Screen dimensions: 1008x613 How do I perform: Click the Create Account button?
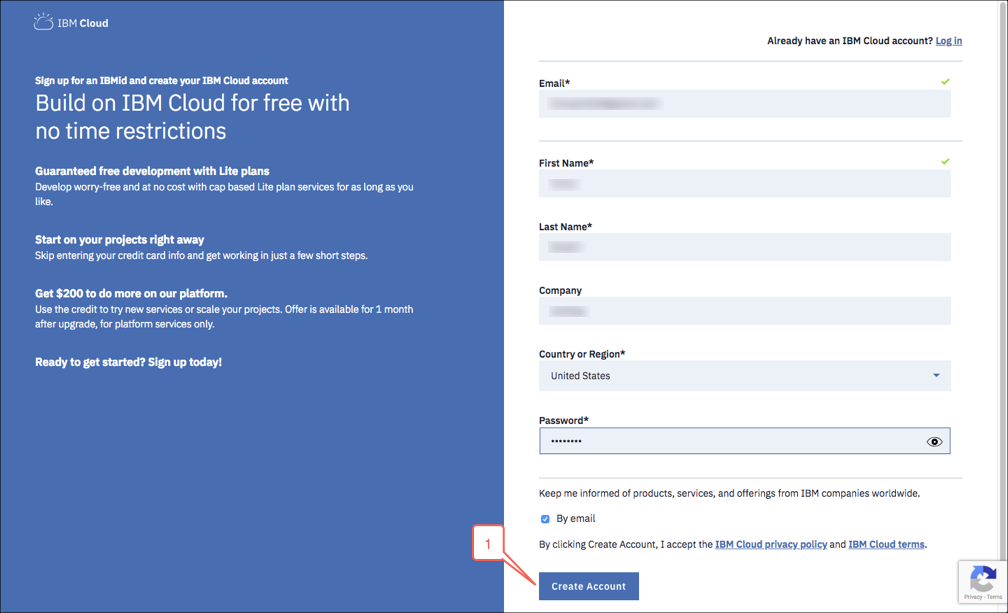[588, 586]
